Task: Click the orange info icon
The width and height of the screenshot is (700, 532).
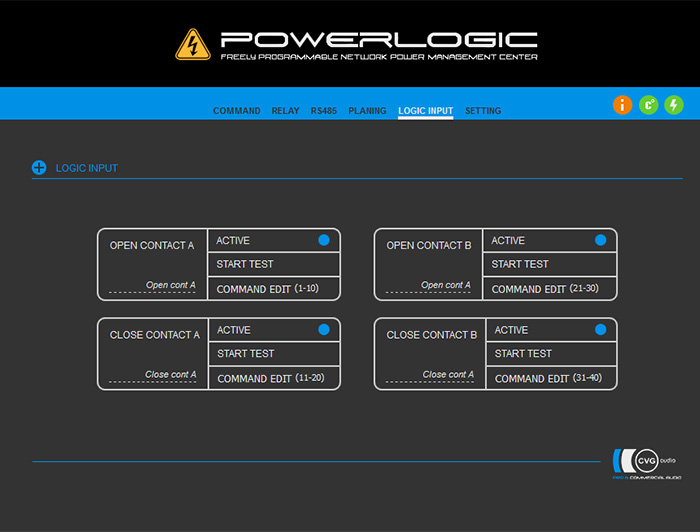Action: tap(622, 105)
